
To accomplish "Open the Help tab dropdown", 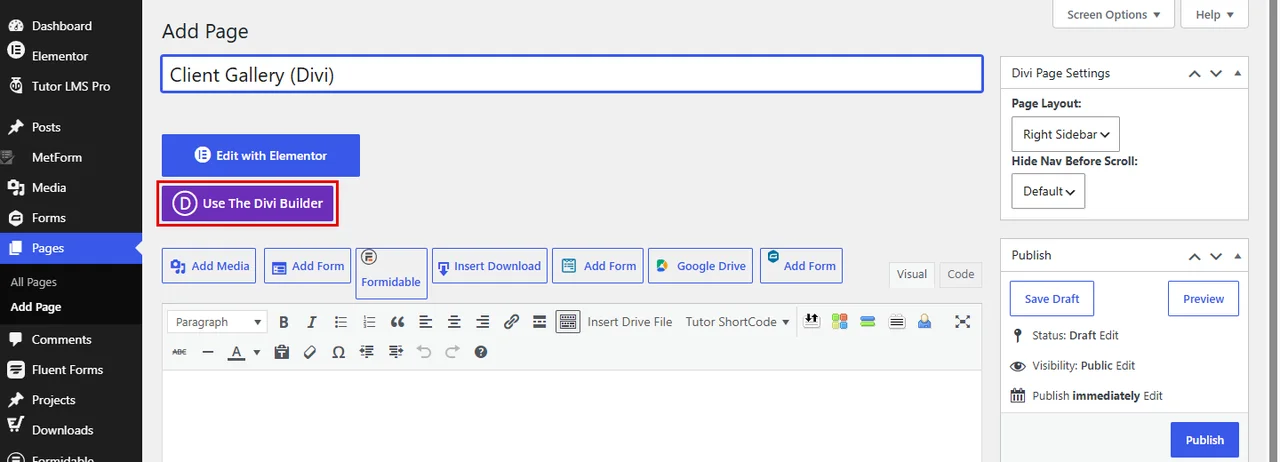I will pos(1215,14).
